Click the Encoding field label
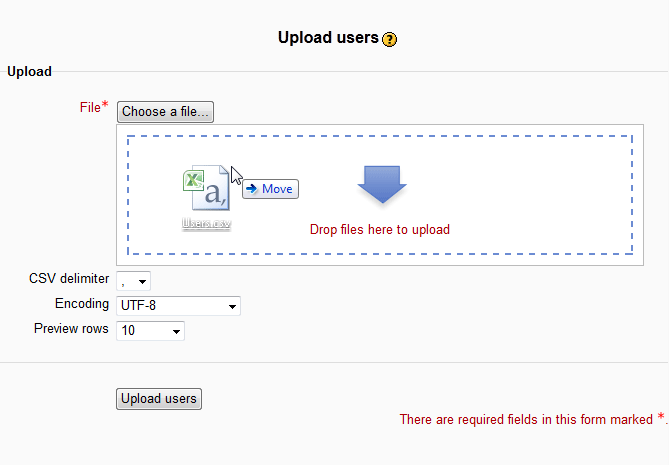Viewport: 669px width, 465px height. point(82,304)
